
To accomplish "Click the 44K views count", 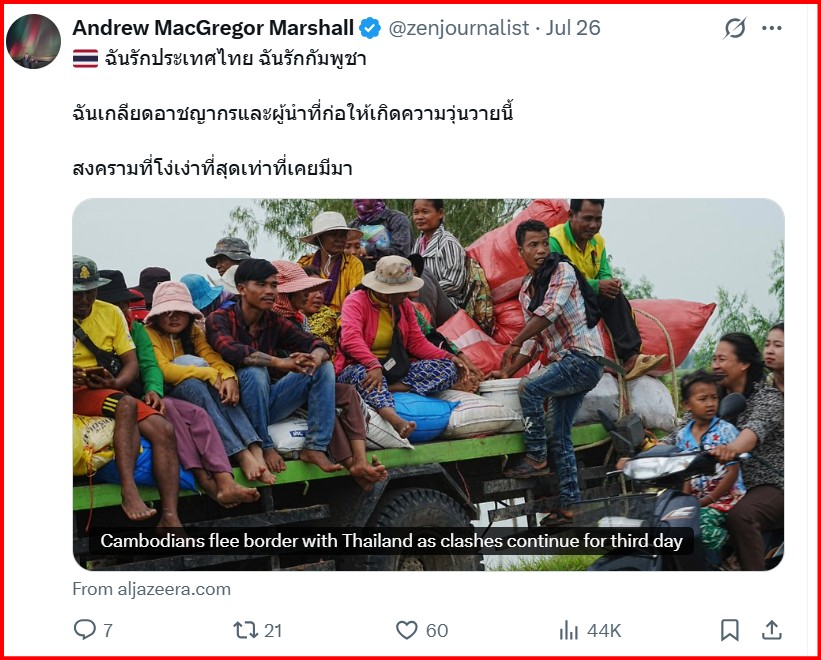I will (604, 631).
